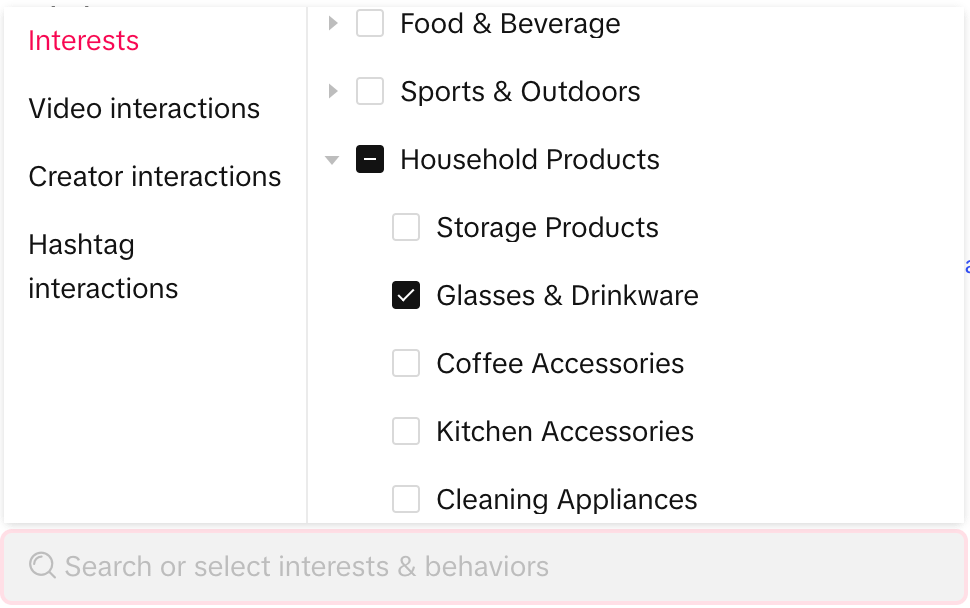970x608 pixels.
Task: Select the Hashtag interactions tab
Action: tap(103, 266)
